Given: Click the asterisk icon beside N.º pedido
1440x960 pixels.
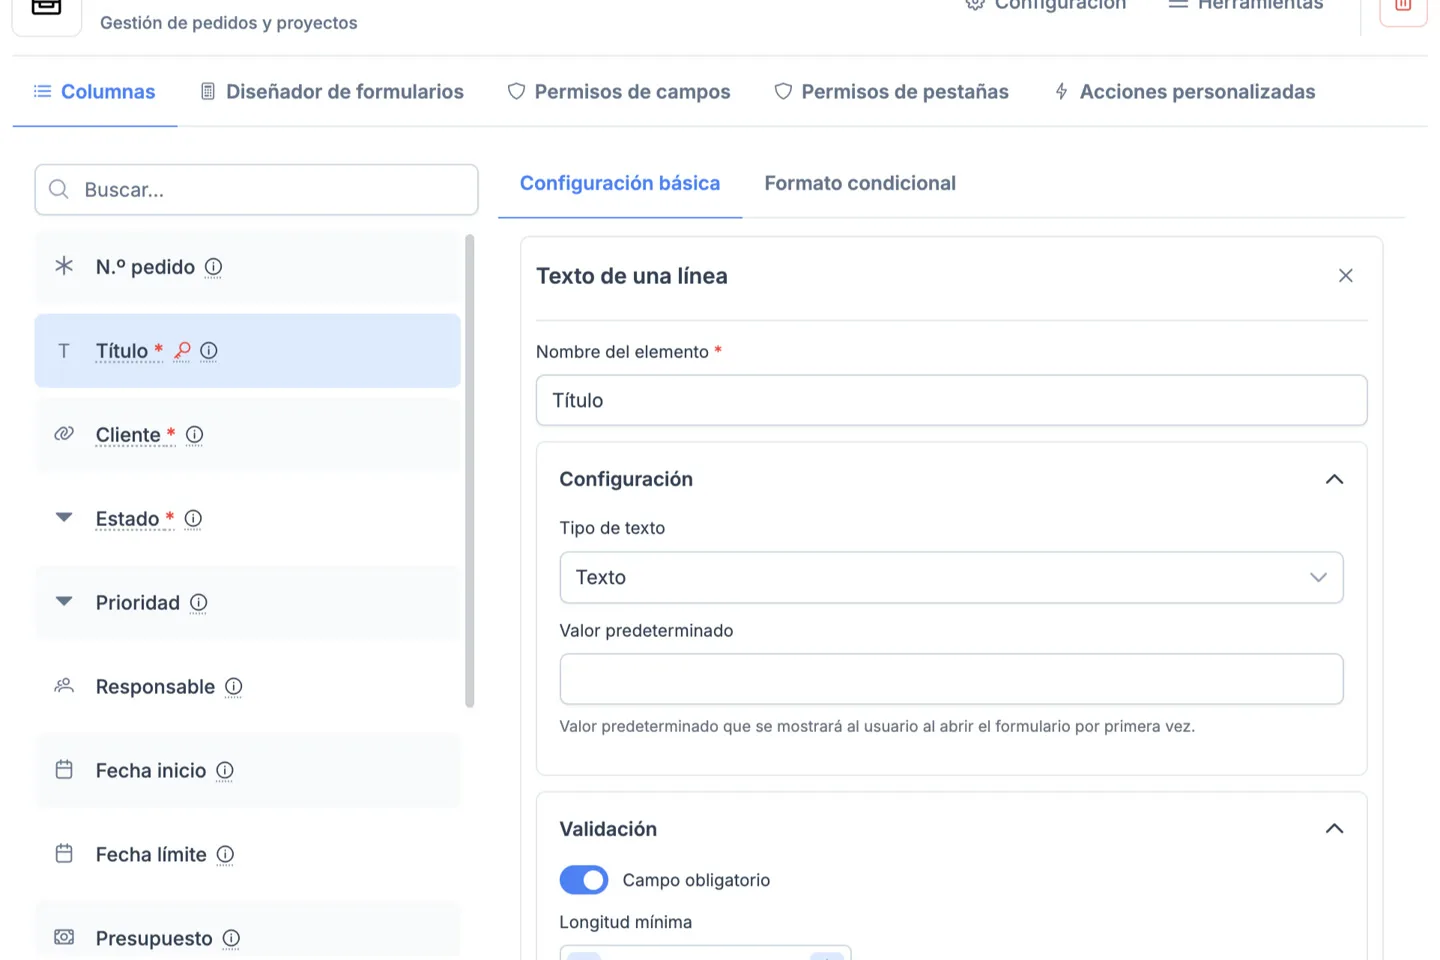Looking at the screenshot, I should [63, 266].
